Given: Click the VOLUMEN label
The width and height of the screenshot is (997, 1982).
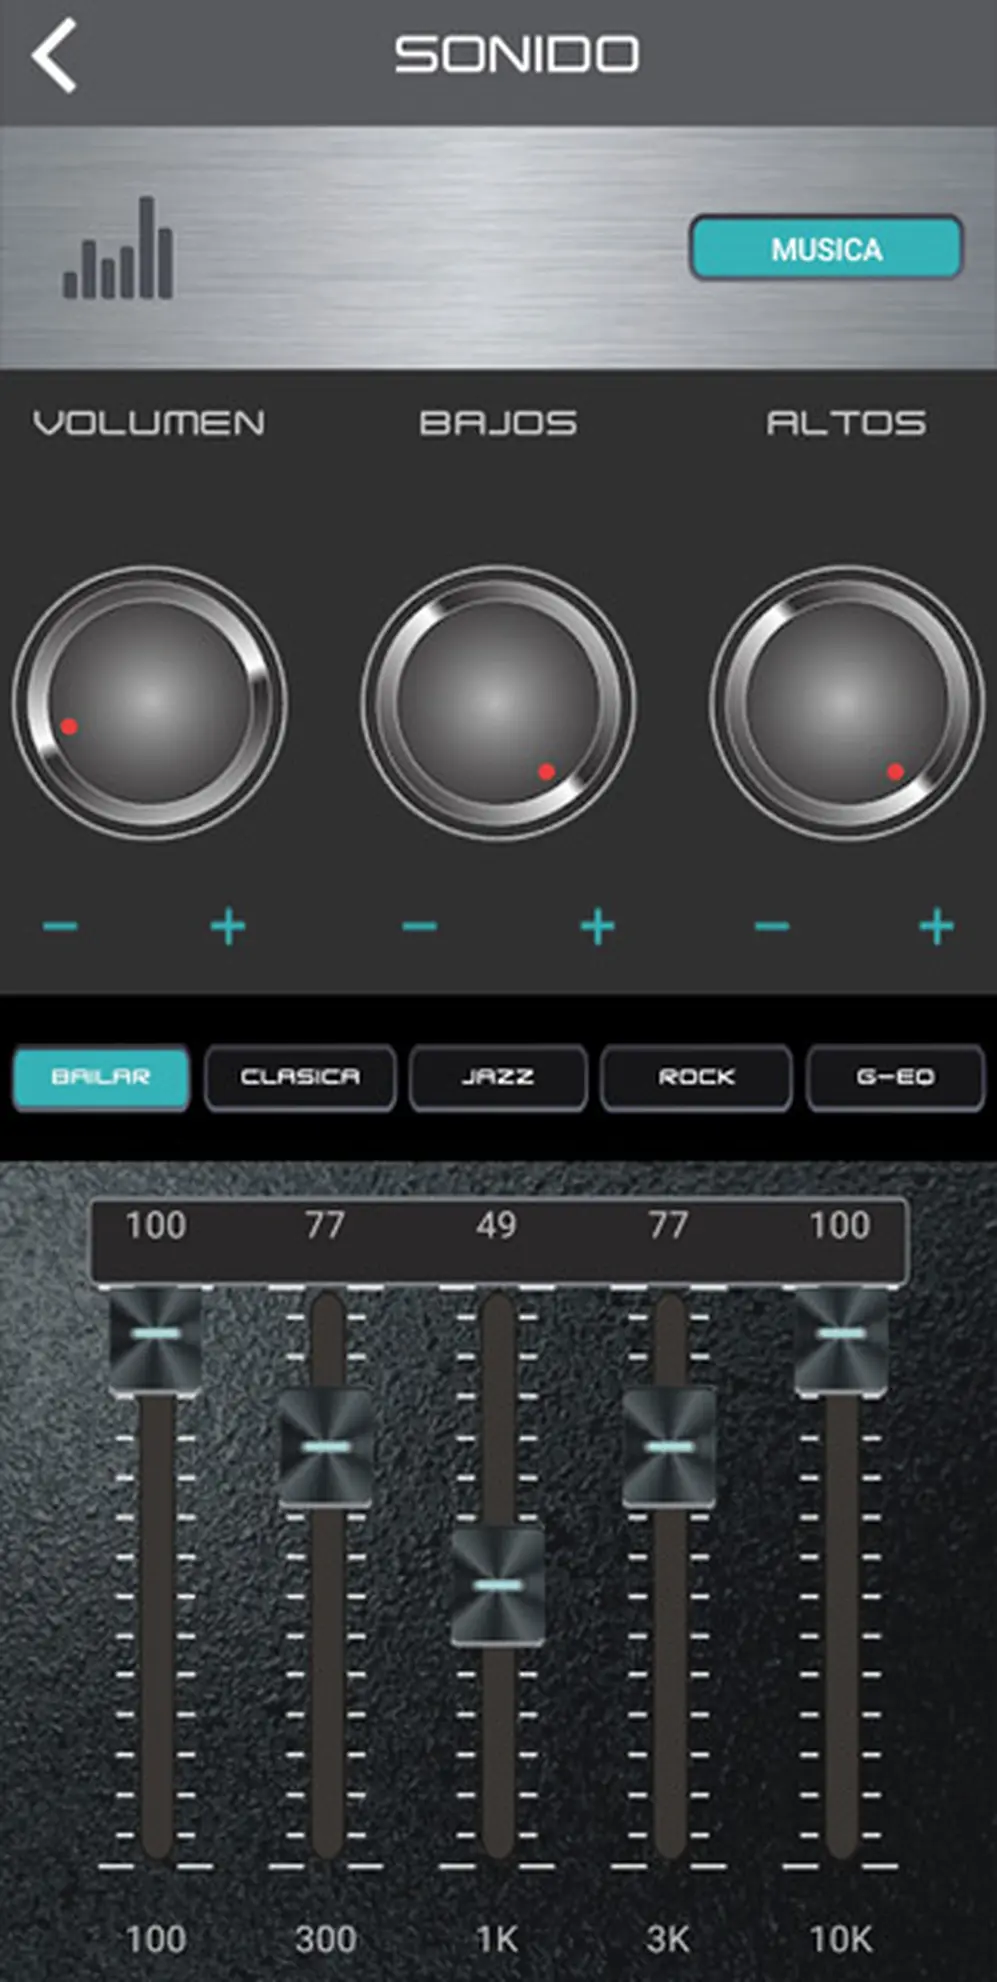Looking at the screenshot, I should (x=150, y=422).
